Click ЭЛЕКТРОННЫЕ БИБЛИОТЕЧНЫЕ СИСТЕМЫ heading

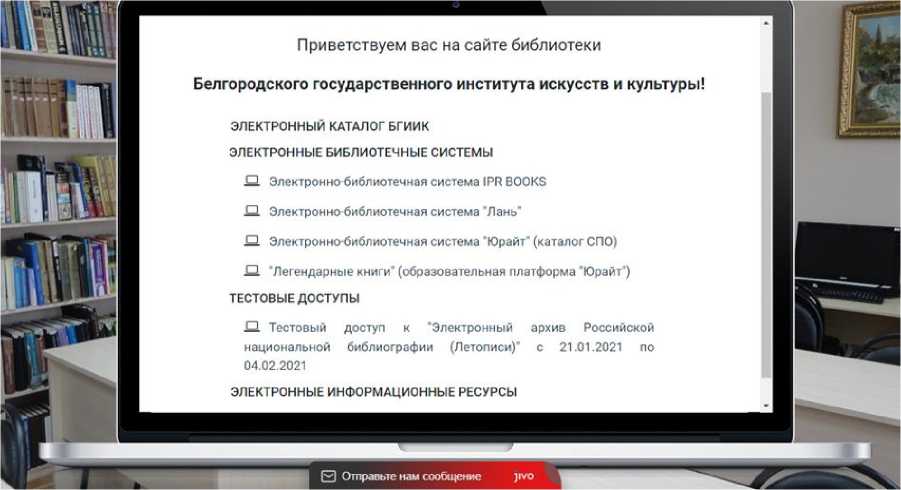pos(361,153)
